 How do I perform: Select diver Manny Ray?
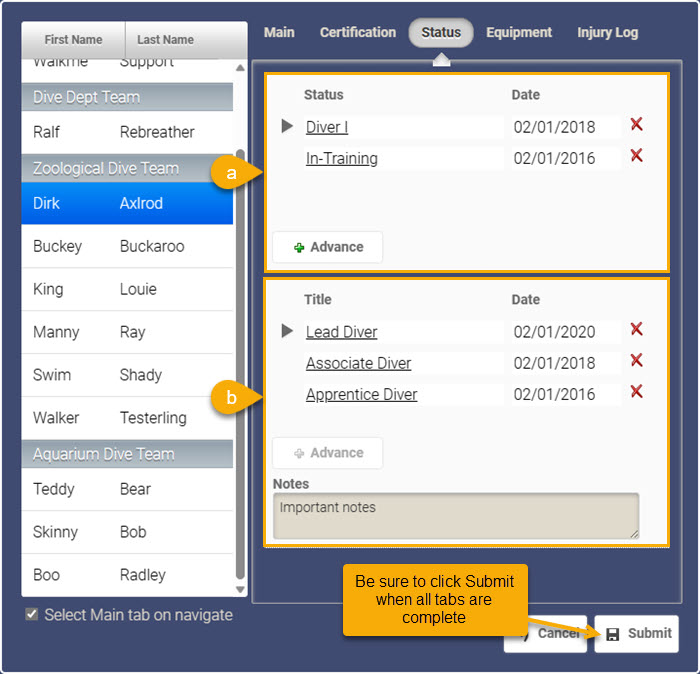127,332
